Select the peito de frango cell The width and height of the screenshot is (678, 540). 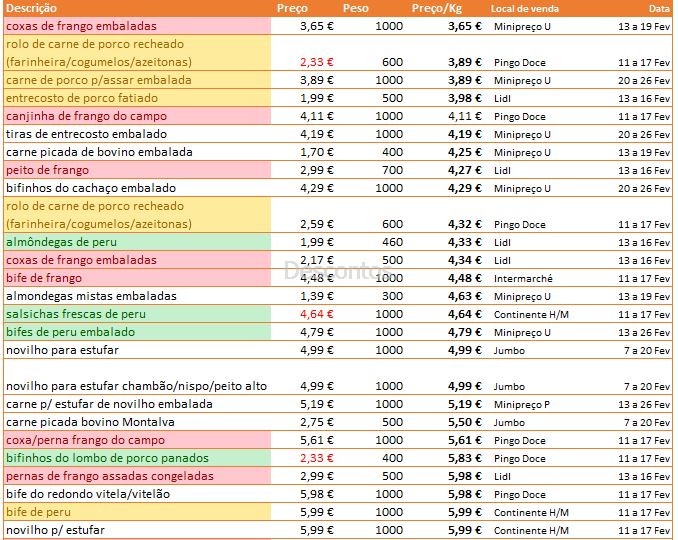[x=138, y=170]
